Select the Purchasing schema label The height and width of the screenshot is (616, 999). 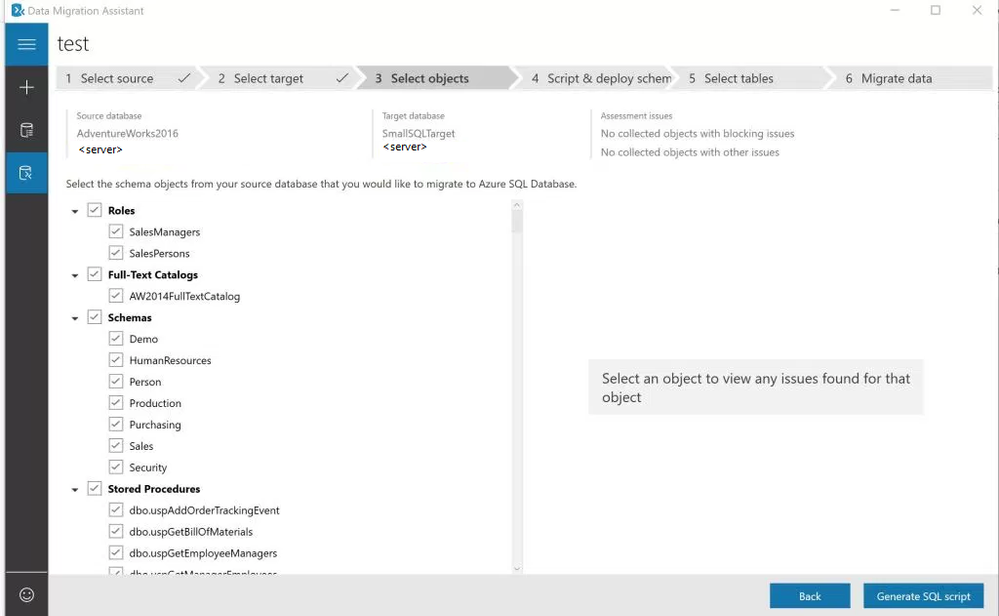(155, 425)
